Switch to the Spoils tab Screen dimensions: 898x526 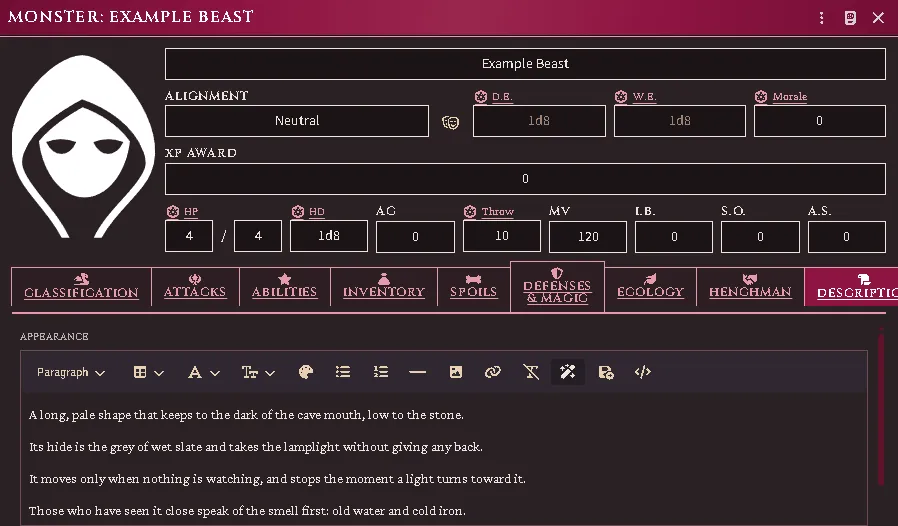pyautogui.click(x=474, y=286)
